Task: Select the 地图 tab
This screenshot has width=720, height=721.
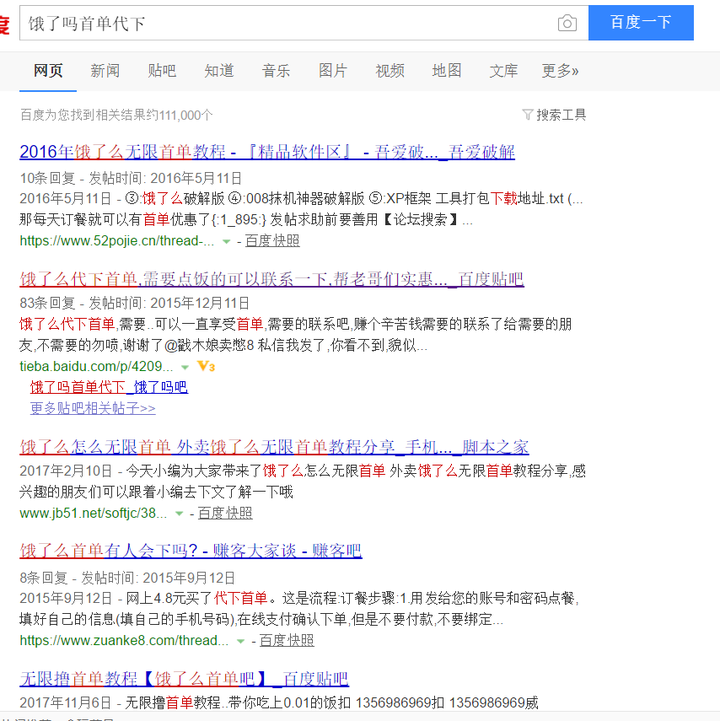Action: pyautogui.click(x=447, y=71)
